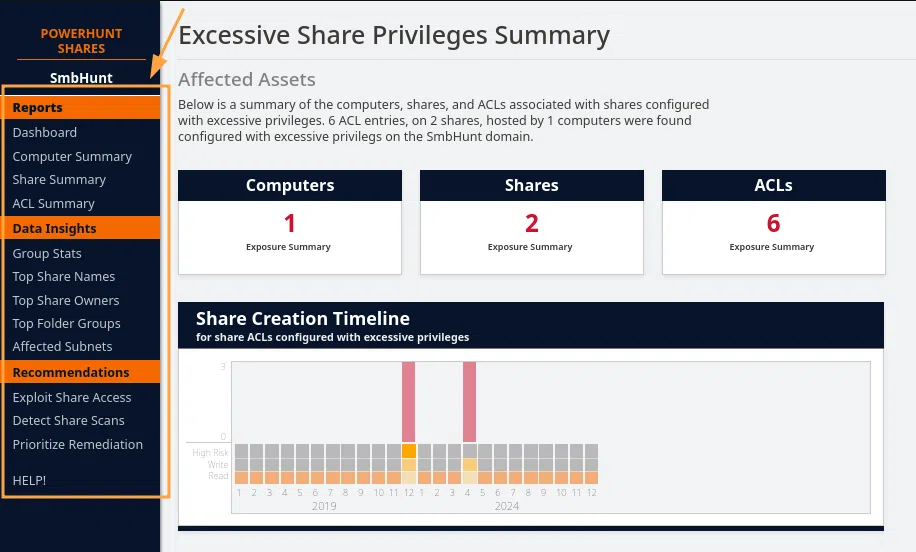Open Top Share Names page
916x552 pixels.
[64, 277]
